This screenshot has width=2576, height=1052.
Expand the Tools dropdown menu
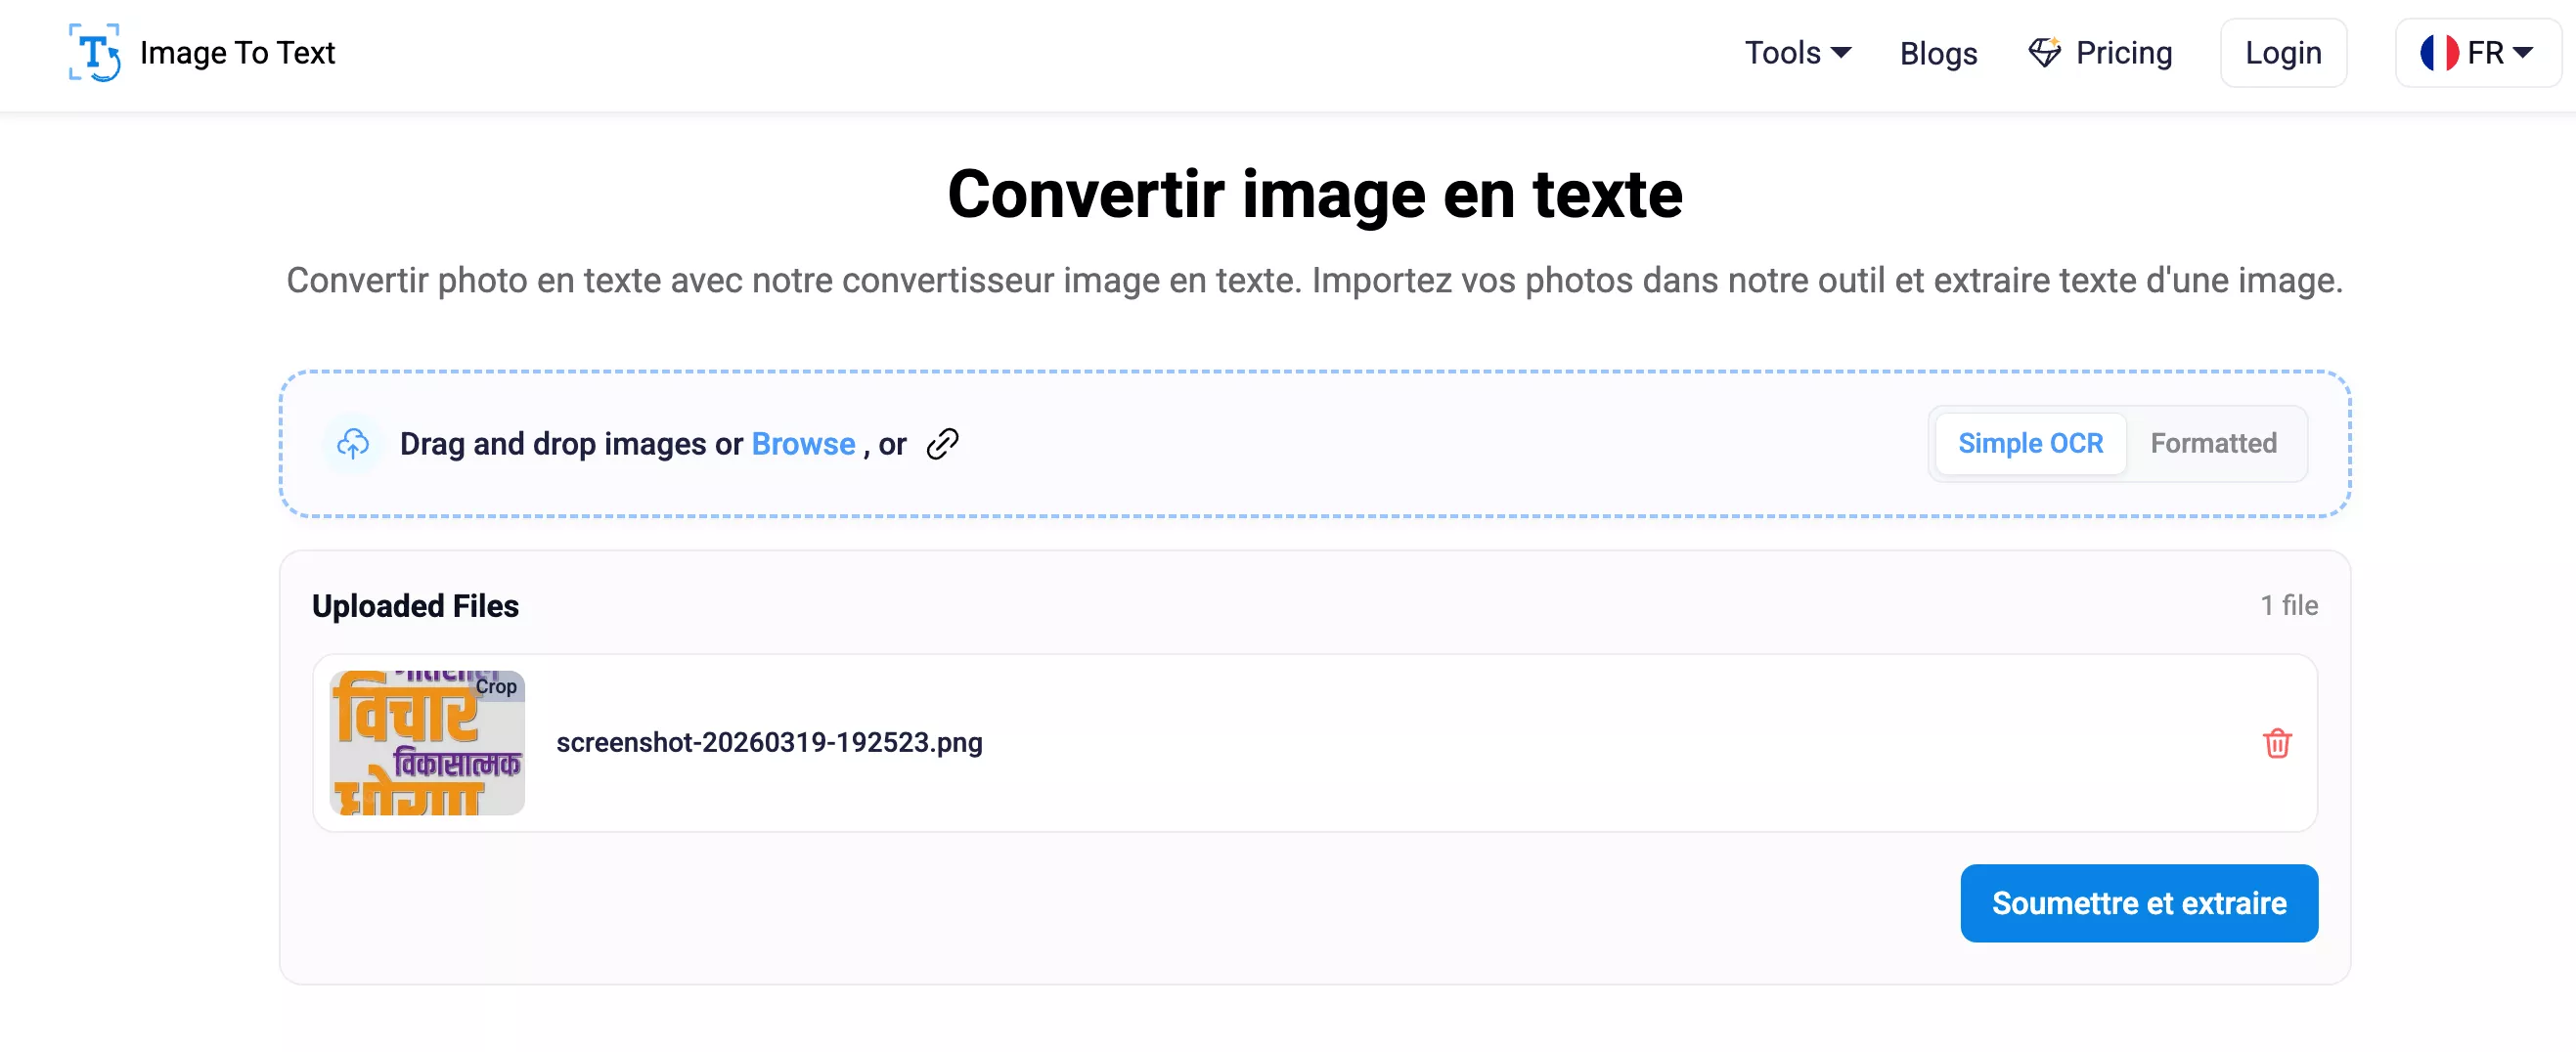pyautogui.click(x=1797, y=52)
